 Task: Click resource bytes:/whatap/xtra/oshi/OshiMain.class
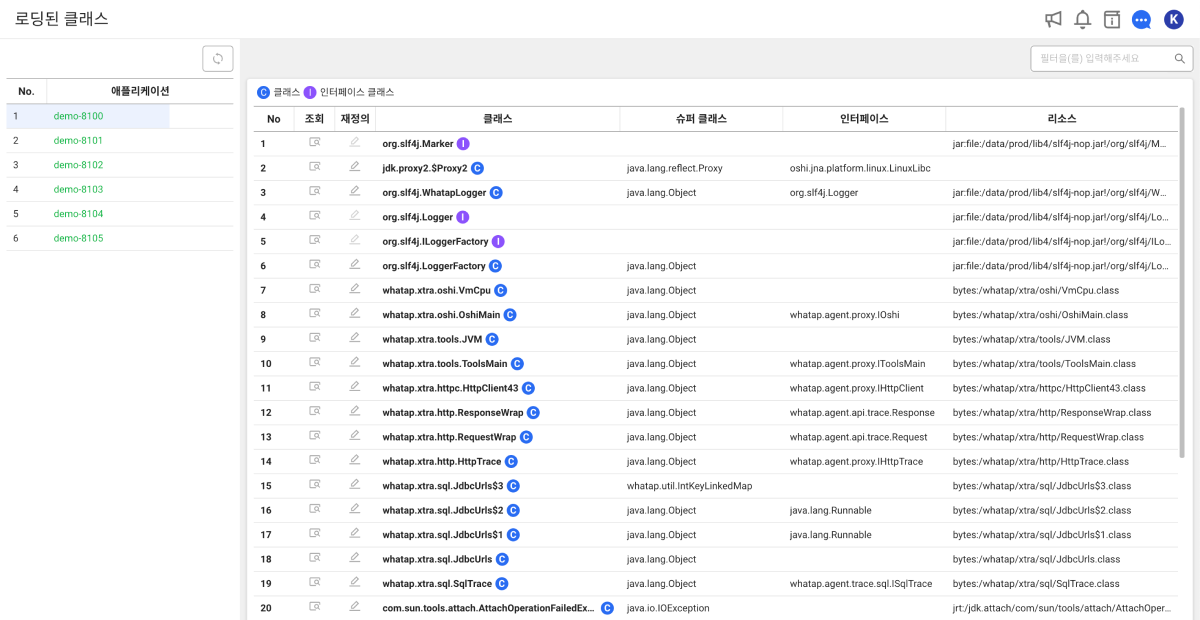pos(1040,314)
